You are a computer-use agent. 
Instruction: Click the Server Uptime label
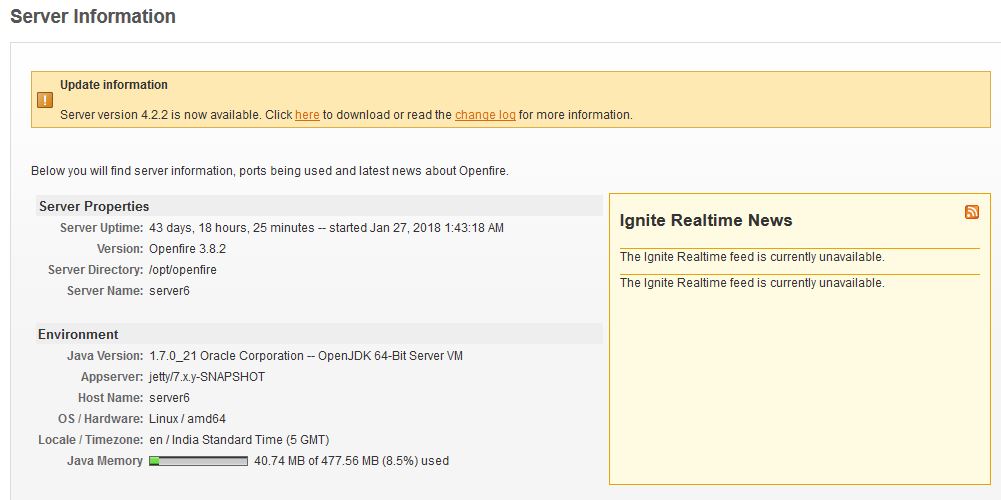tap(102, 227)
